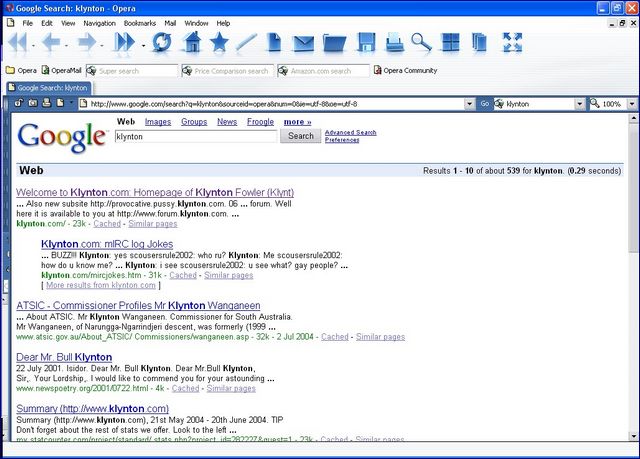Open the Bookmarks menu
Screen dimensions: 640x459
coord(139,22)
